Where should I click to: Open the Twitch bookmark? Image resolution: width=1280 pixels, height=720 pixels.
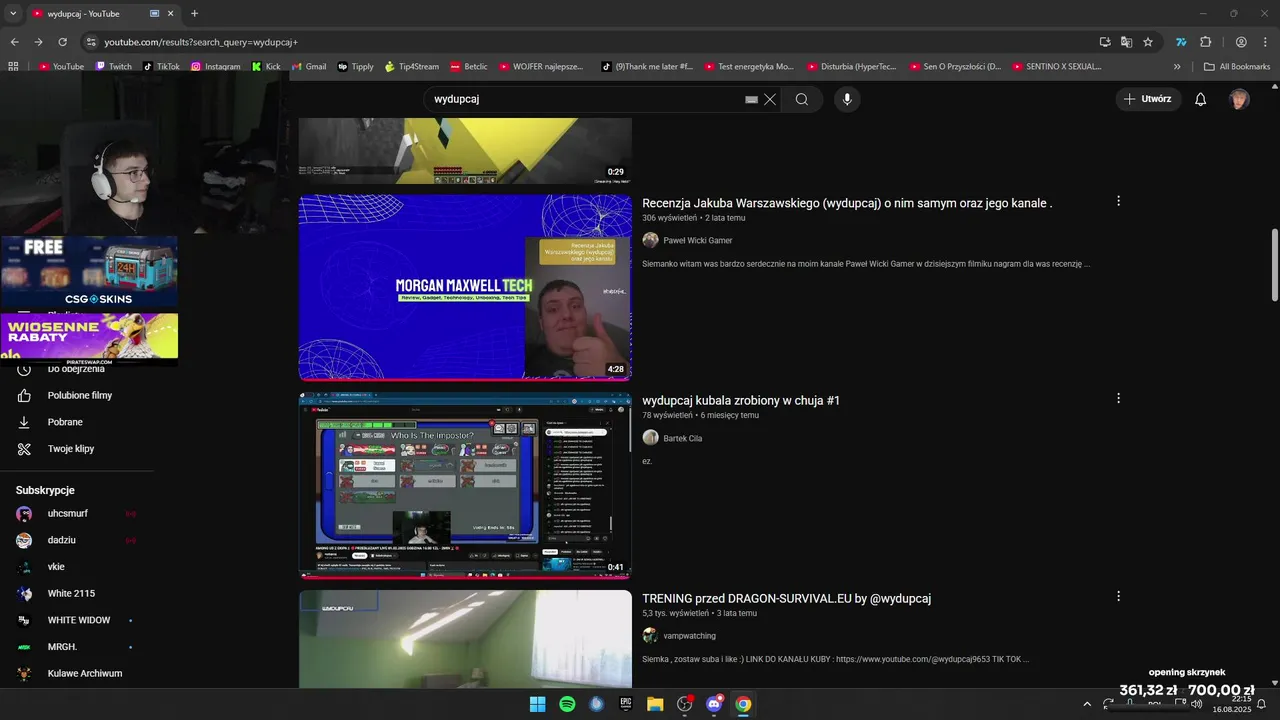coord(113,67)
